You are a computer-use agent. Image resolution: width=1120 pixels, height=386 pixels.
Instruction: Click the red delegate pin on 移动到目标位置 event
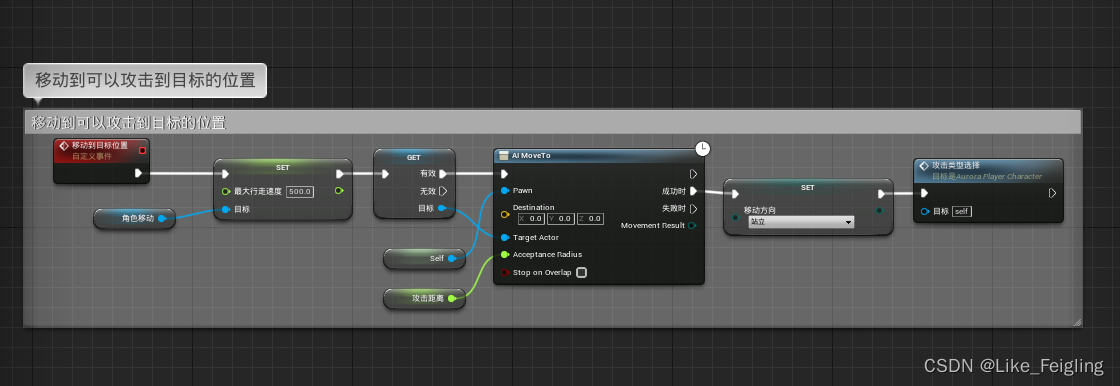(x=142, y=150)
